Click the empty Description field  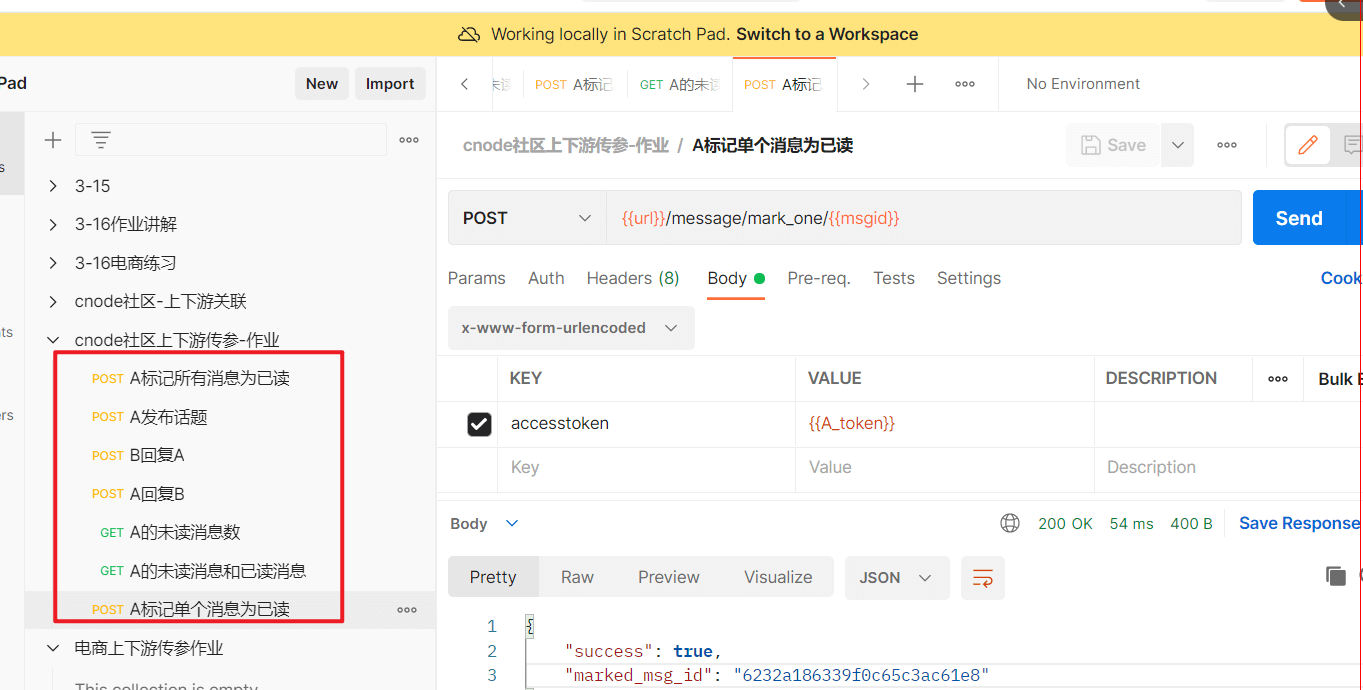[x=1228, y=467]
